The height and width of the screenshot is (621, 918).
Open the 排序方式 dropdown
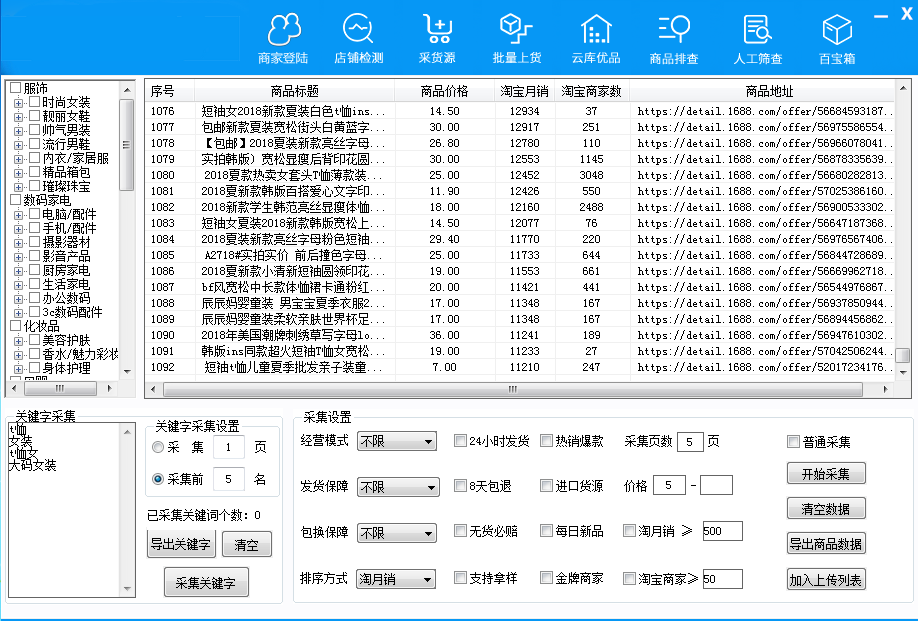tap(396, 579)
